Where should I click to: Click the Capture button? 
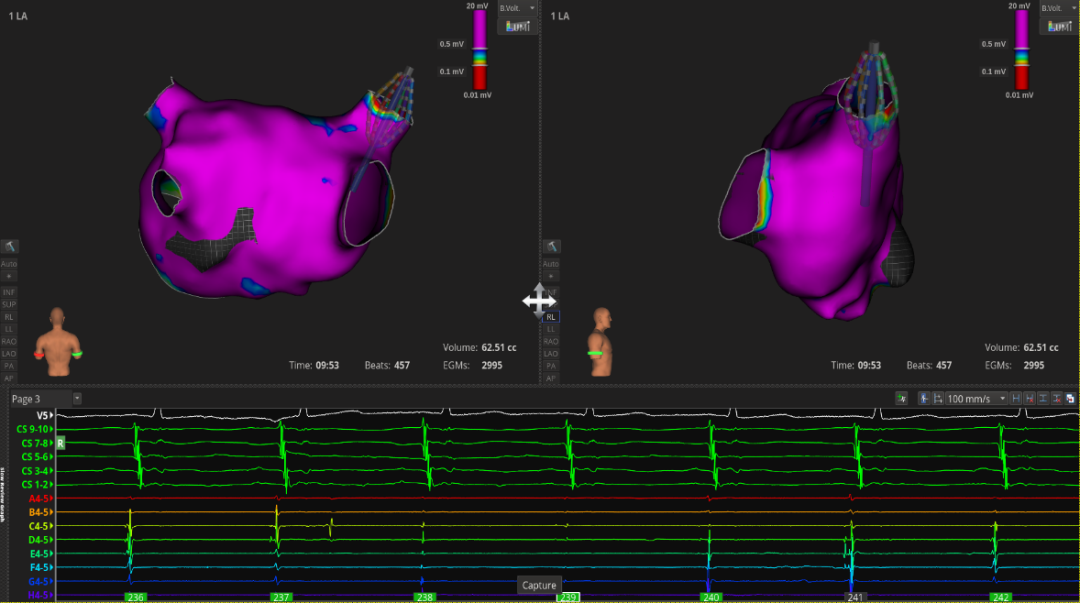pos(539,585)
